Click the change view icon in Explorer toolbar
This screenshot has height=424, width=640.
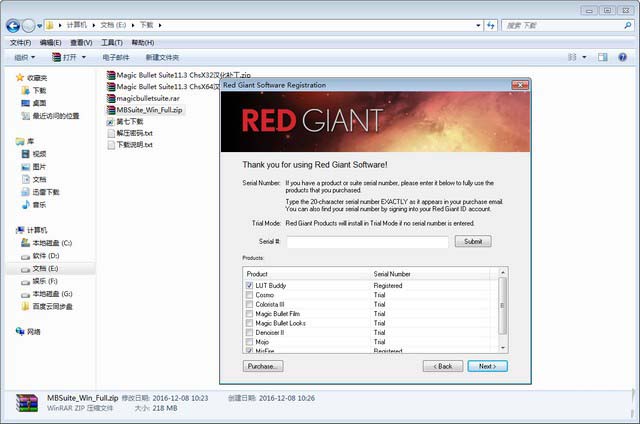point(572,57)
